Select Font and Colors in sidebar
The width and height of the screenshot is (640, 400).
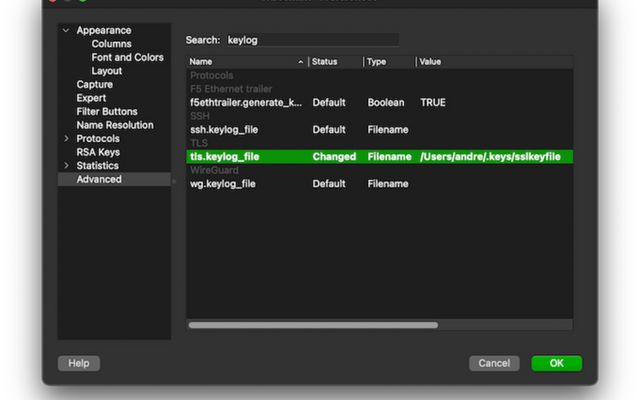click(127, 58)
